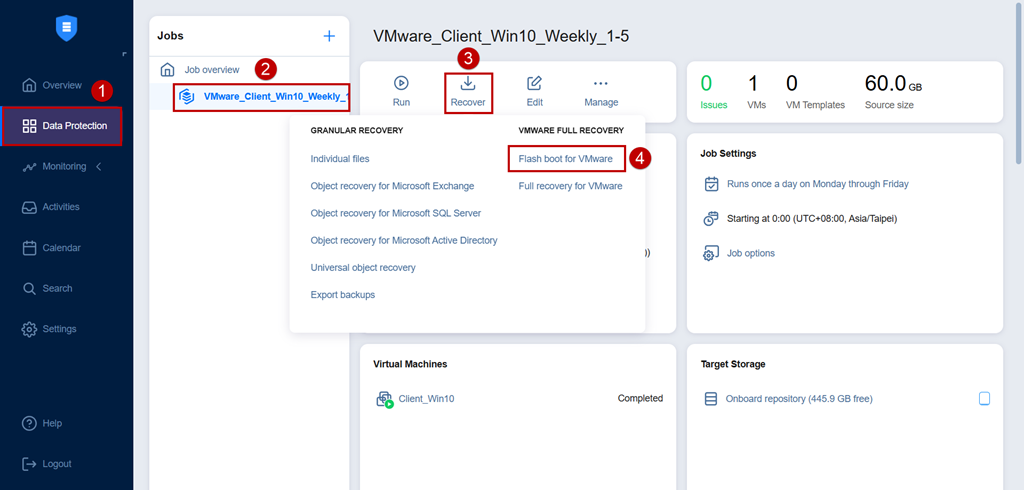Choose Object recovery for Microsoft Exchange
This screenshot has height=490, width=1024.
392,186
